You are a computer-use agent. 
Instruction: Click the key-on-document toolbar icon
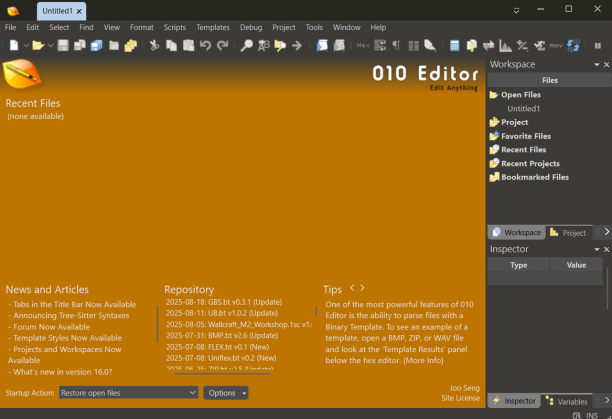pos(471,46)
